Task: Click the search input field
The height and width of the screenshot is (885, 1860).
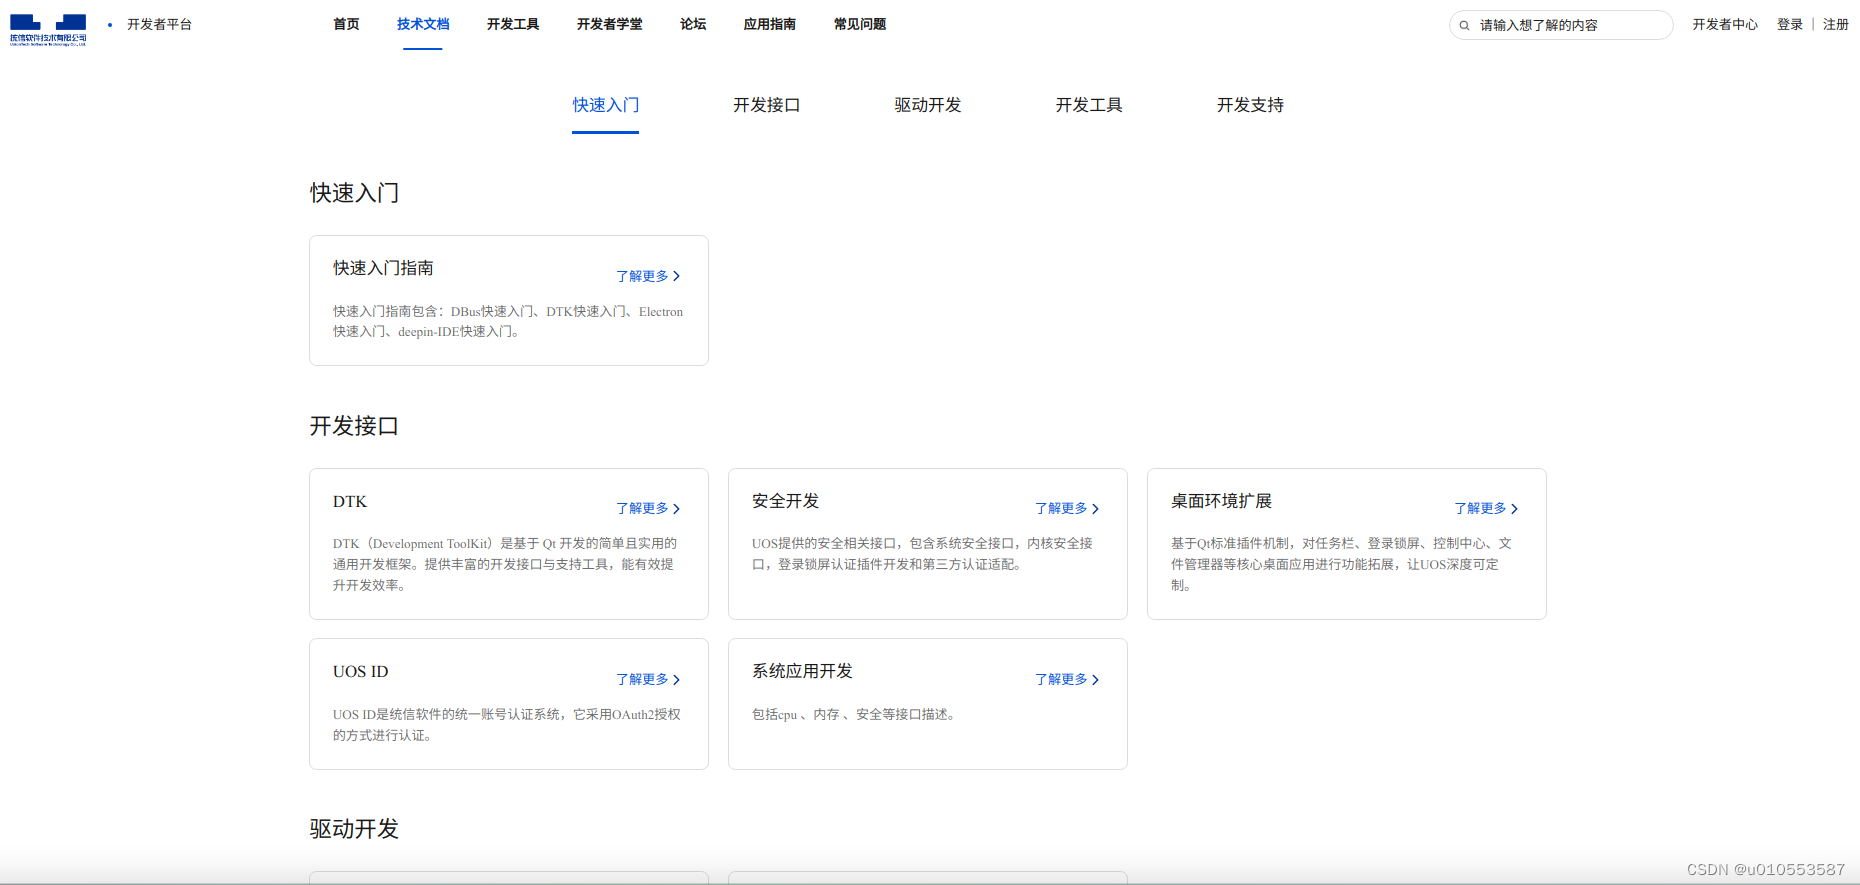Action: pos(1560,25)
